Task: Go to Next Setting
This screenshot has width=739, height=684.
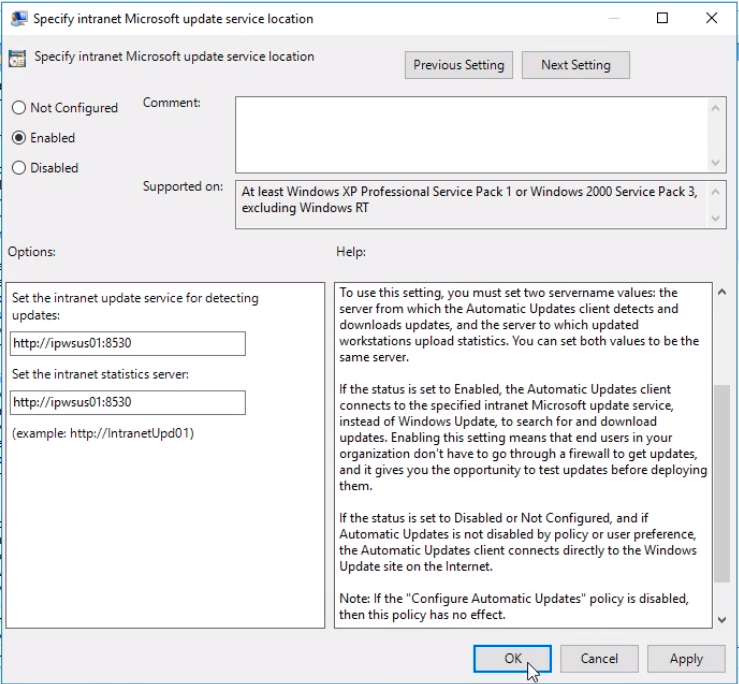Action: 575,65
